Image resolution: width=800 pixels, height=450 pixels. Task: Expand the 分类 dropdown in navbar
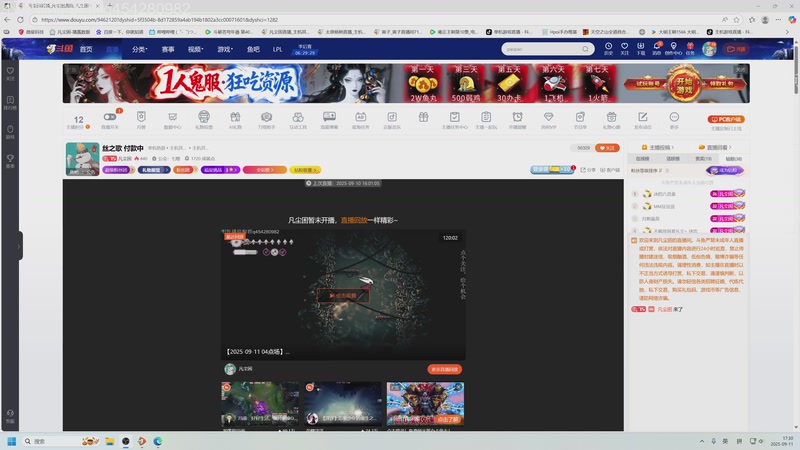point(139,49)
